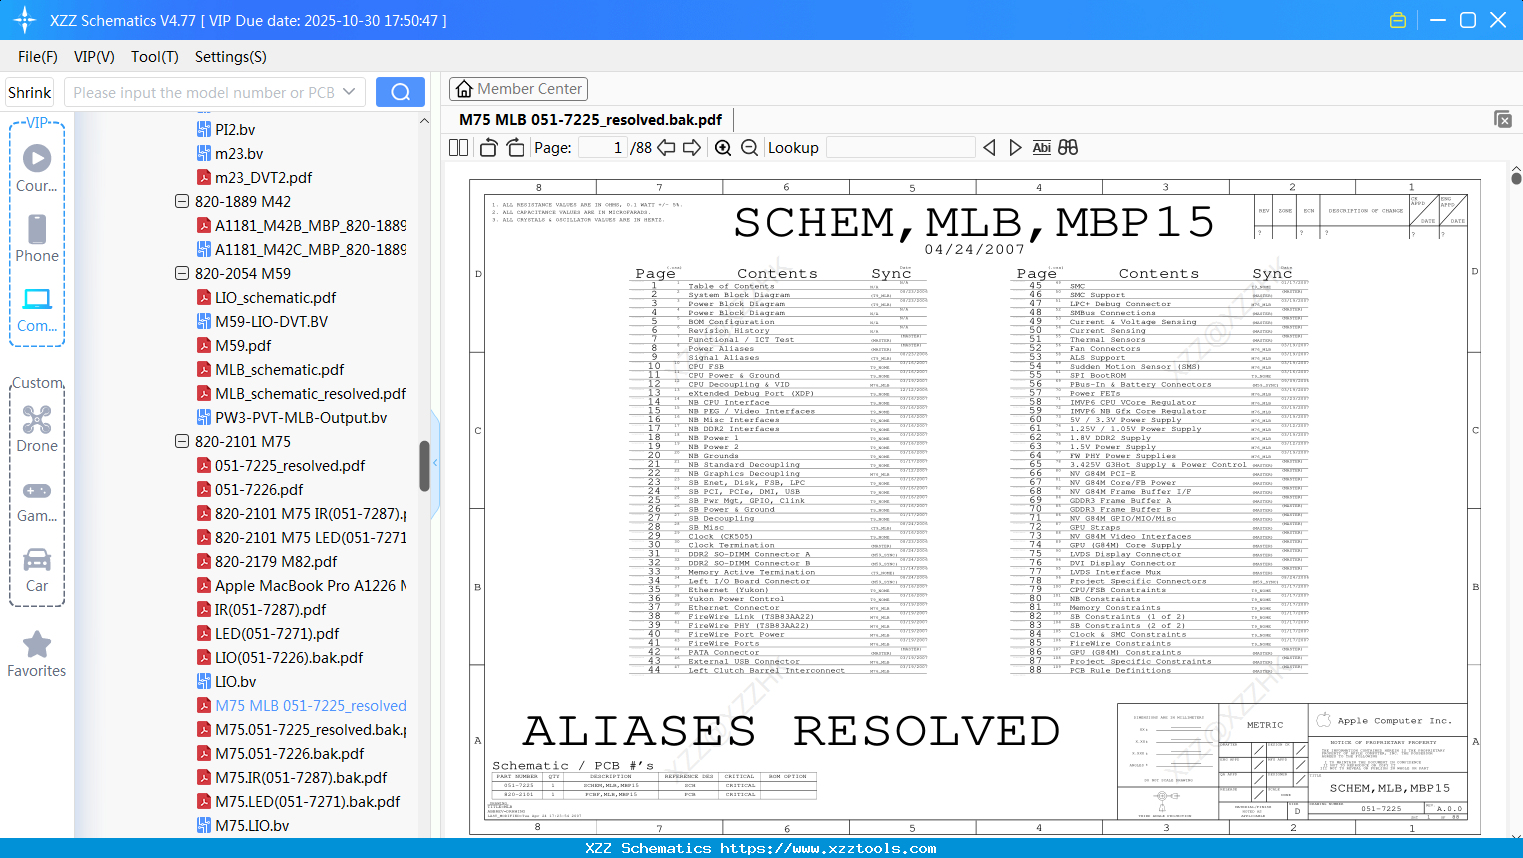Viewport: 1523px width, 858px height.
Task: Open 820-2179 M82.pdf
Action: (x=276, y=561)
